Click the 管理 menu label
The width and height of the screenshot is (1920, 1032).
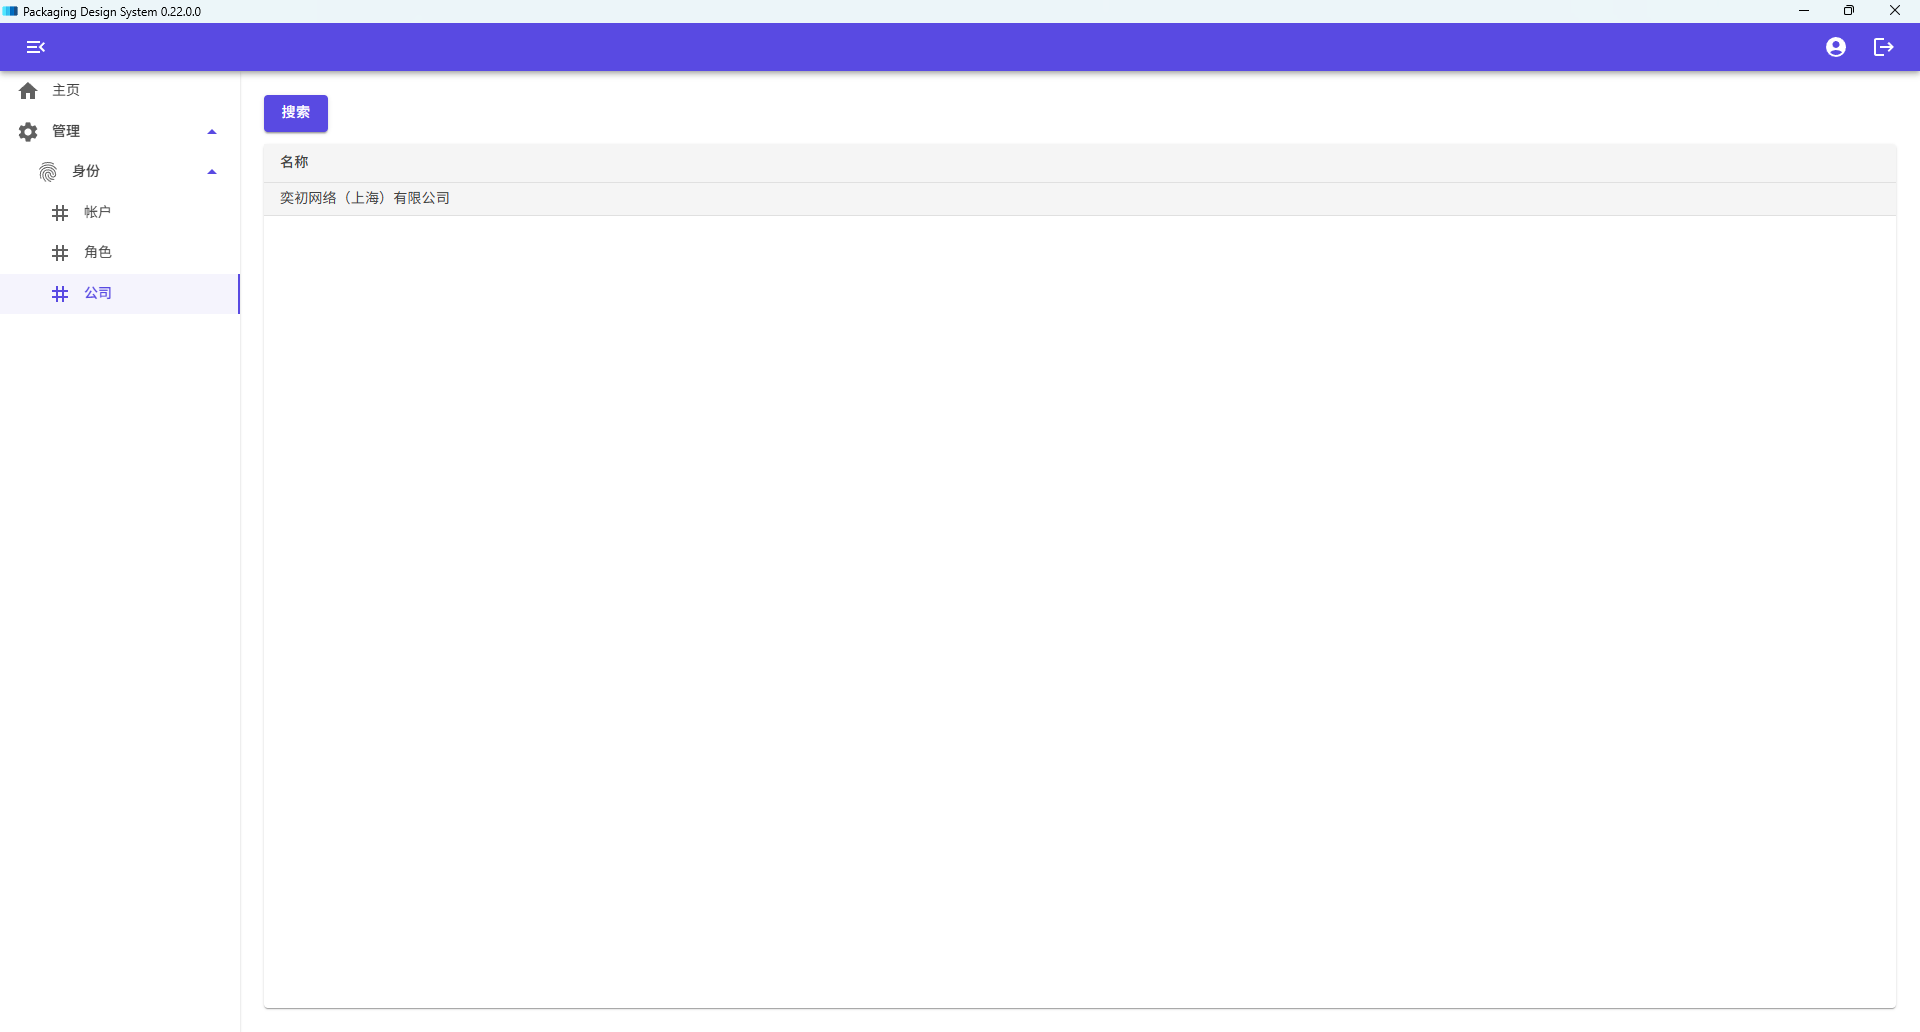coord(66,131)
